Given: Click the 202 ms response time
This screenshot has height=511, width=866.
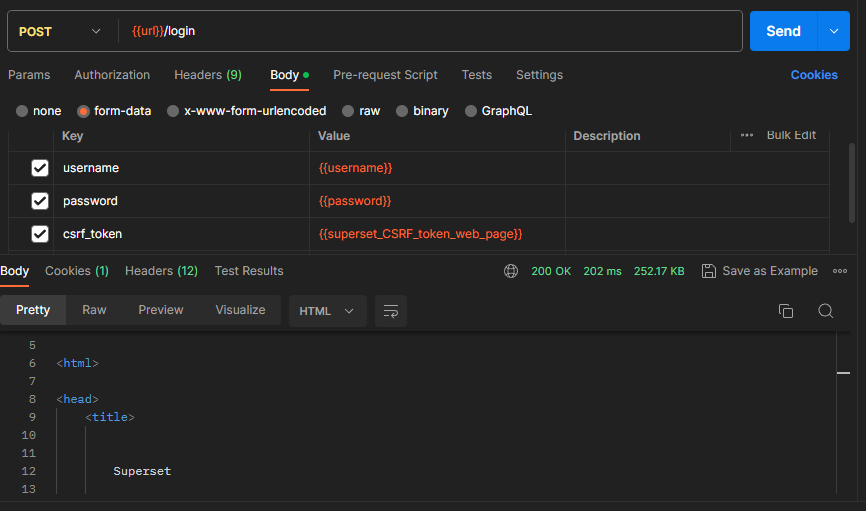Looking at the screenshot, I should 603,271.
